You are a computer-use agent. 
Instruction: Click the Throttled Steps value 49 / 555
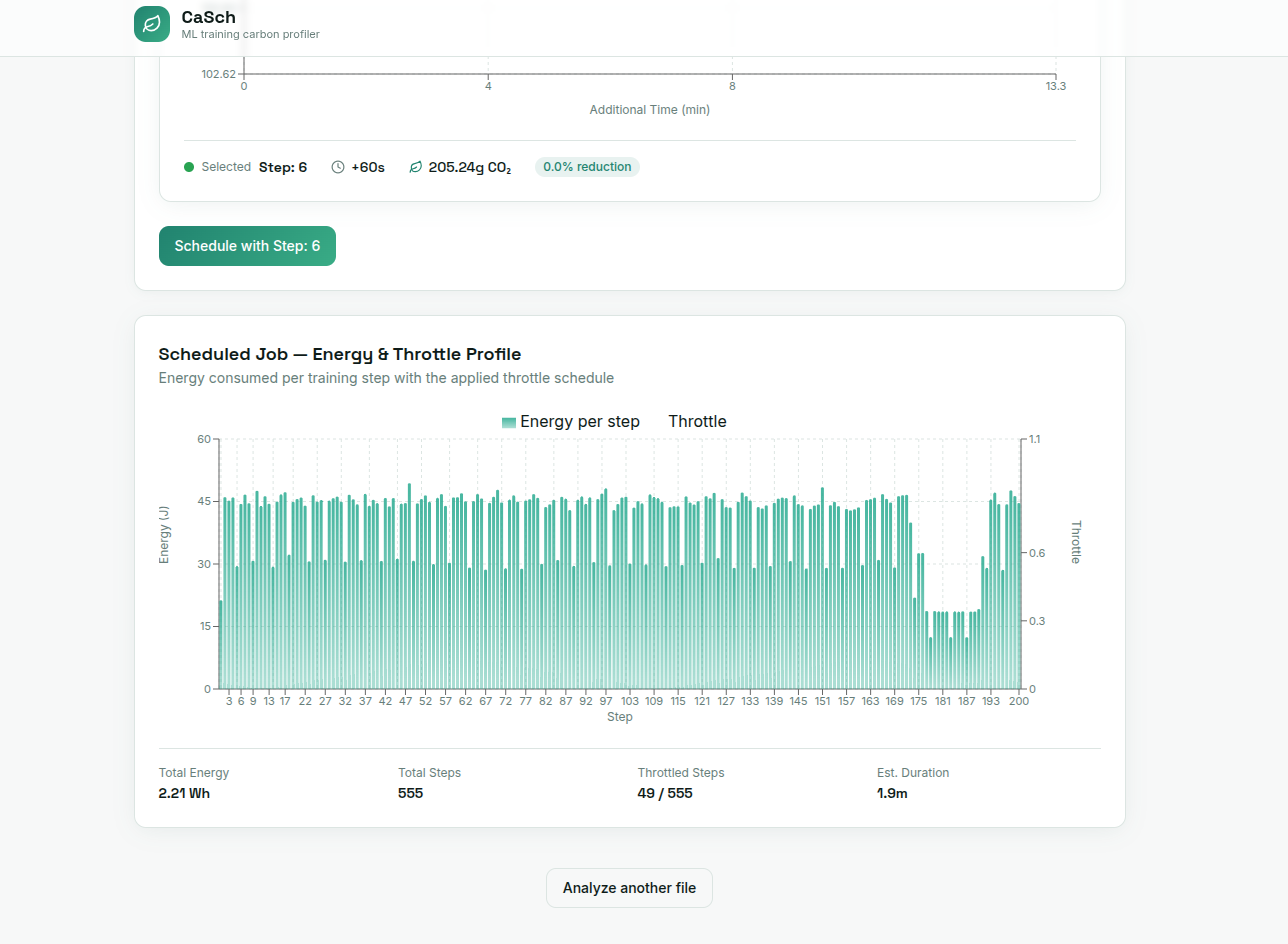pyautogui.click(x=665, y=793)
